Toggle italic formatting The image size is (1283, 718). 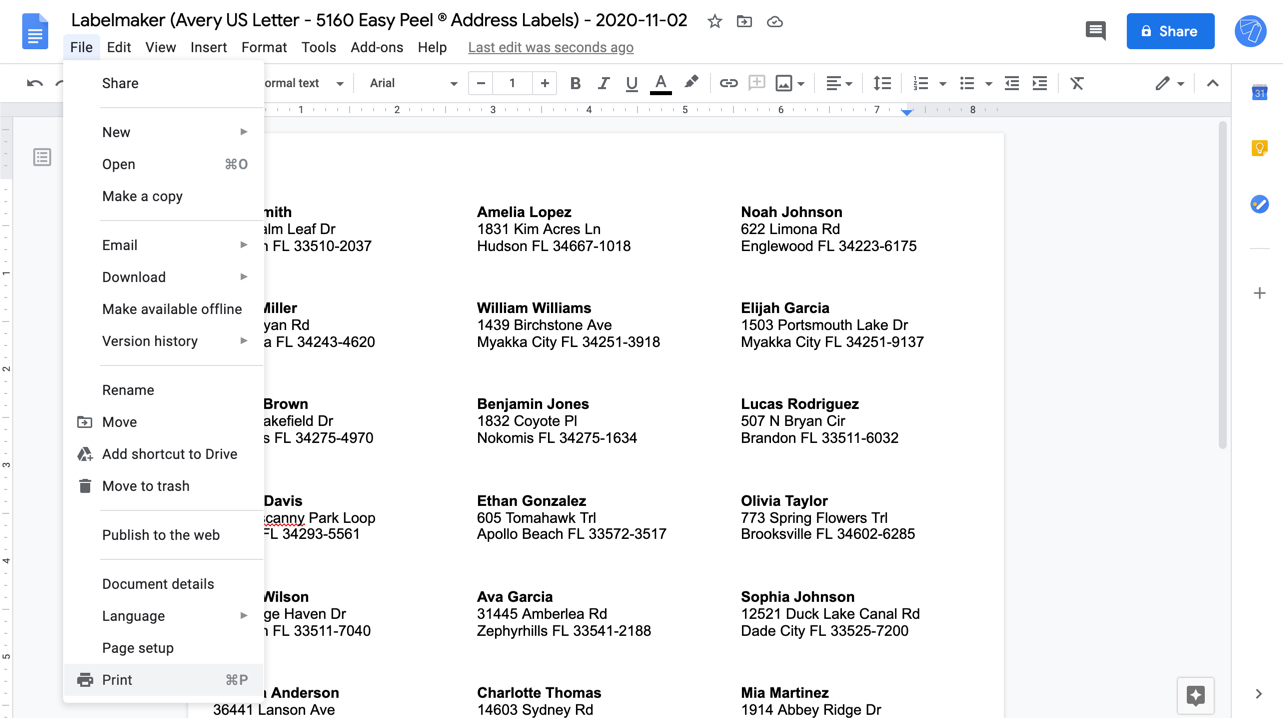tap(603, 83)
